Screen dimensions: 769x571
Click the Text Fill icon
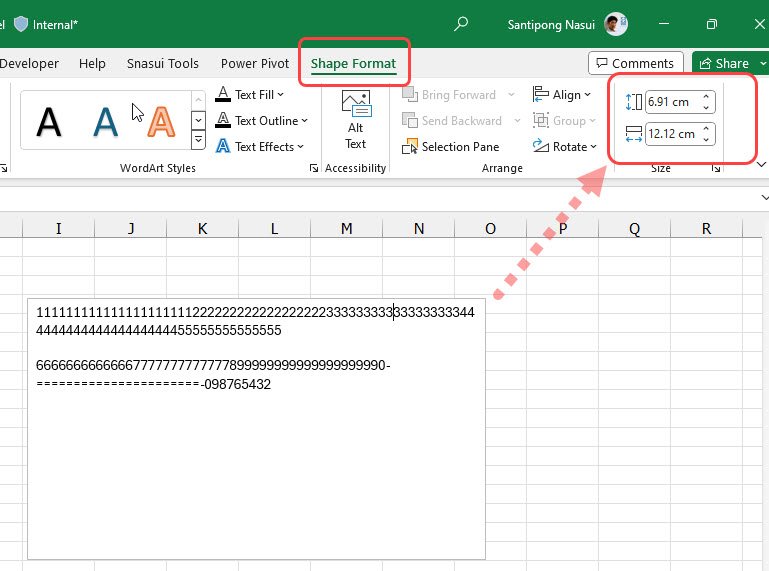(x=224, y=95)
